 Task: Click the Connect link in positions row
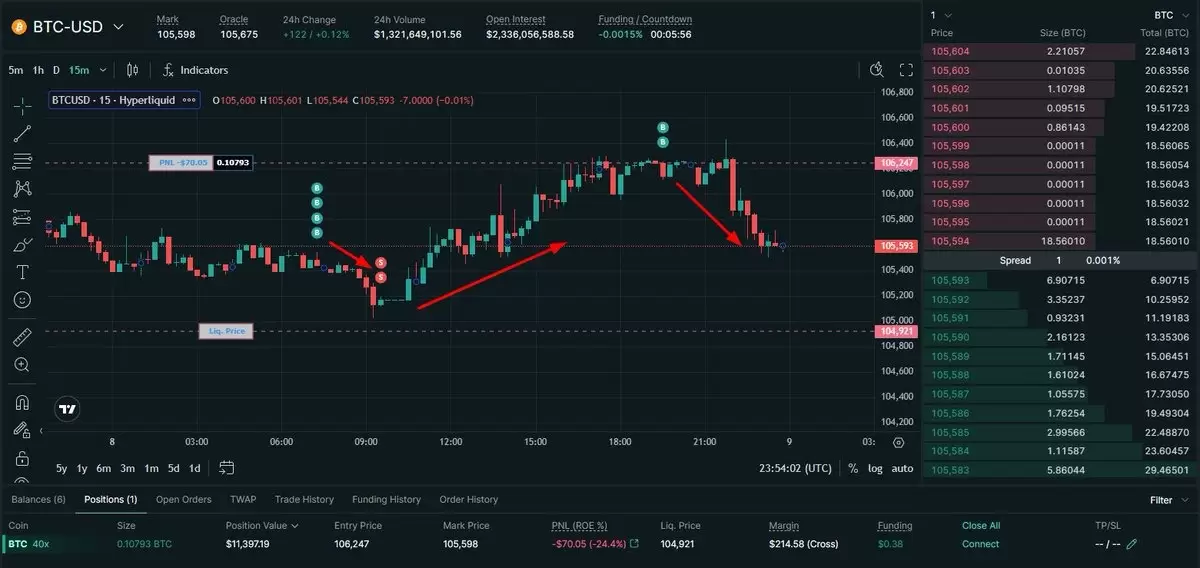[x=980, y=544]
